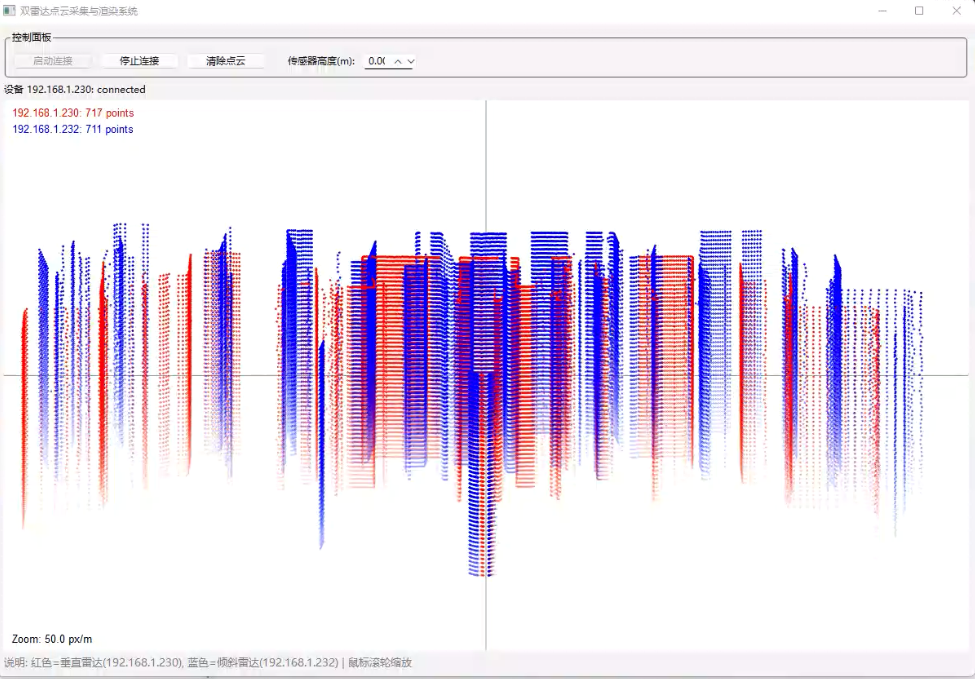Viewport: 975px width, 679px height.
Task: Click the greyed-out 启动连接 button
Action: click(x=53, y=61)
